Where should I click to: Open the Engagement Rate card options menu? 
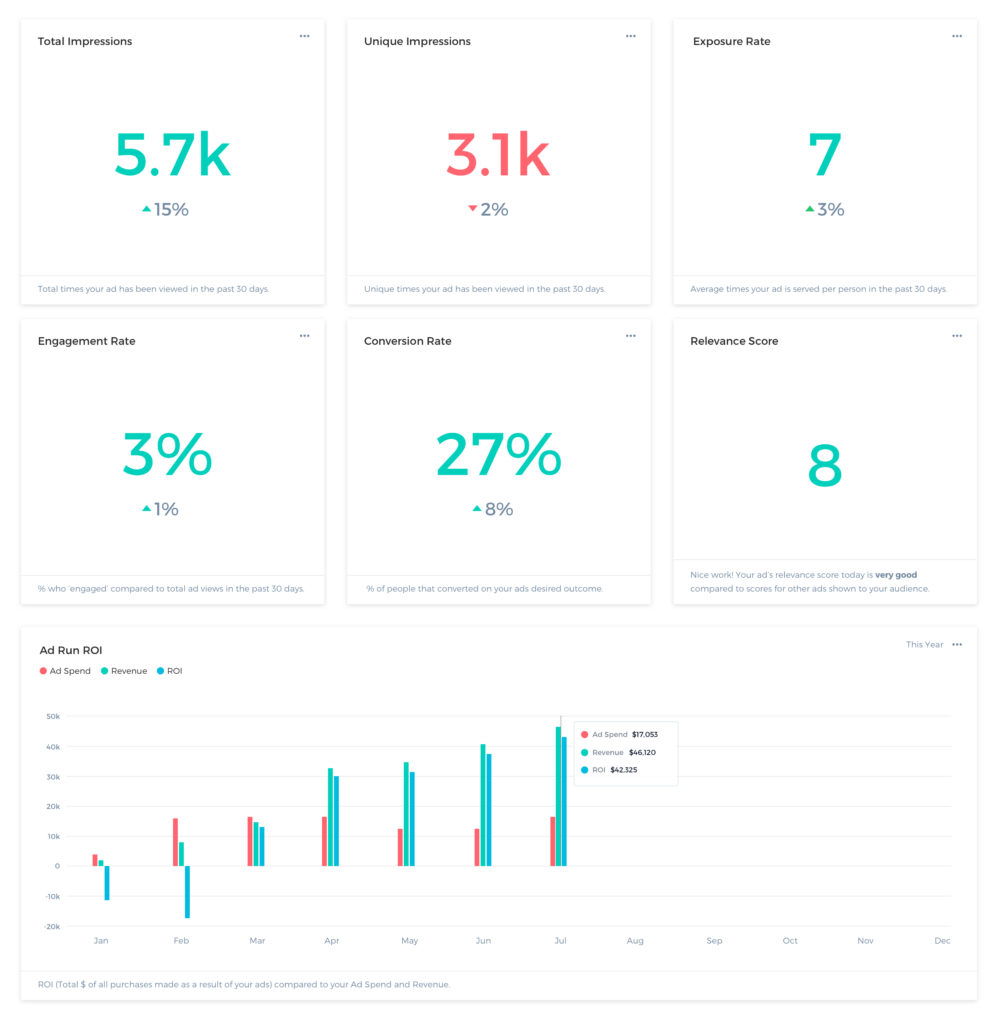(305, 335)
